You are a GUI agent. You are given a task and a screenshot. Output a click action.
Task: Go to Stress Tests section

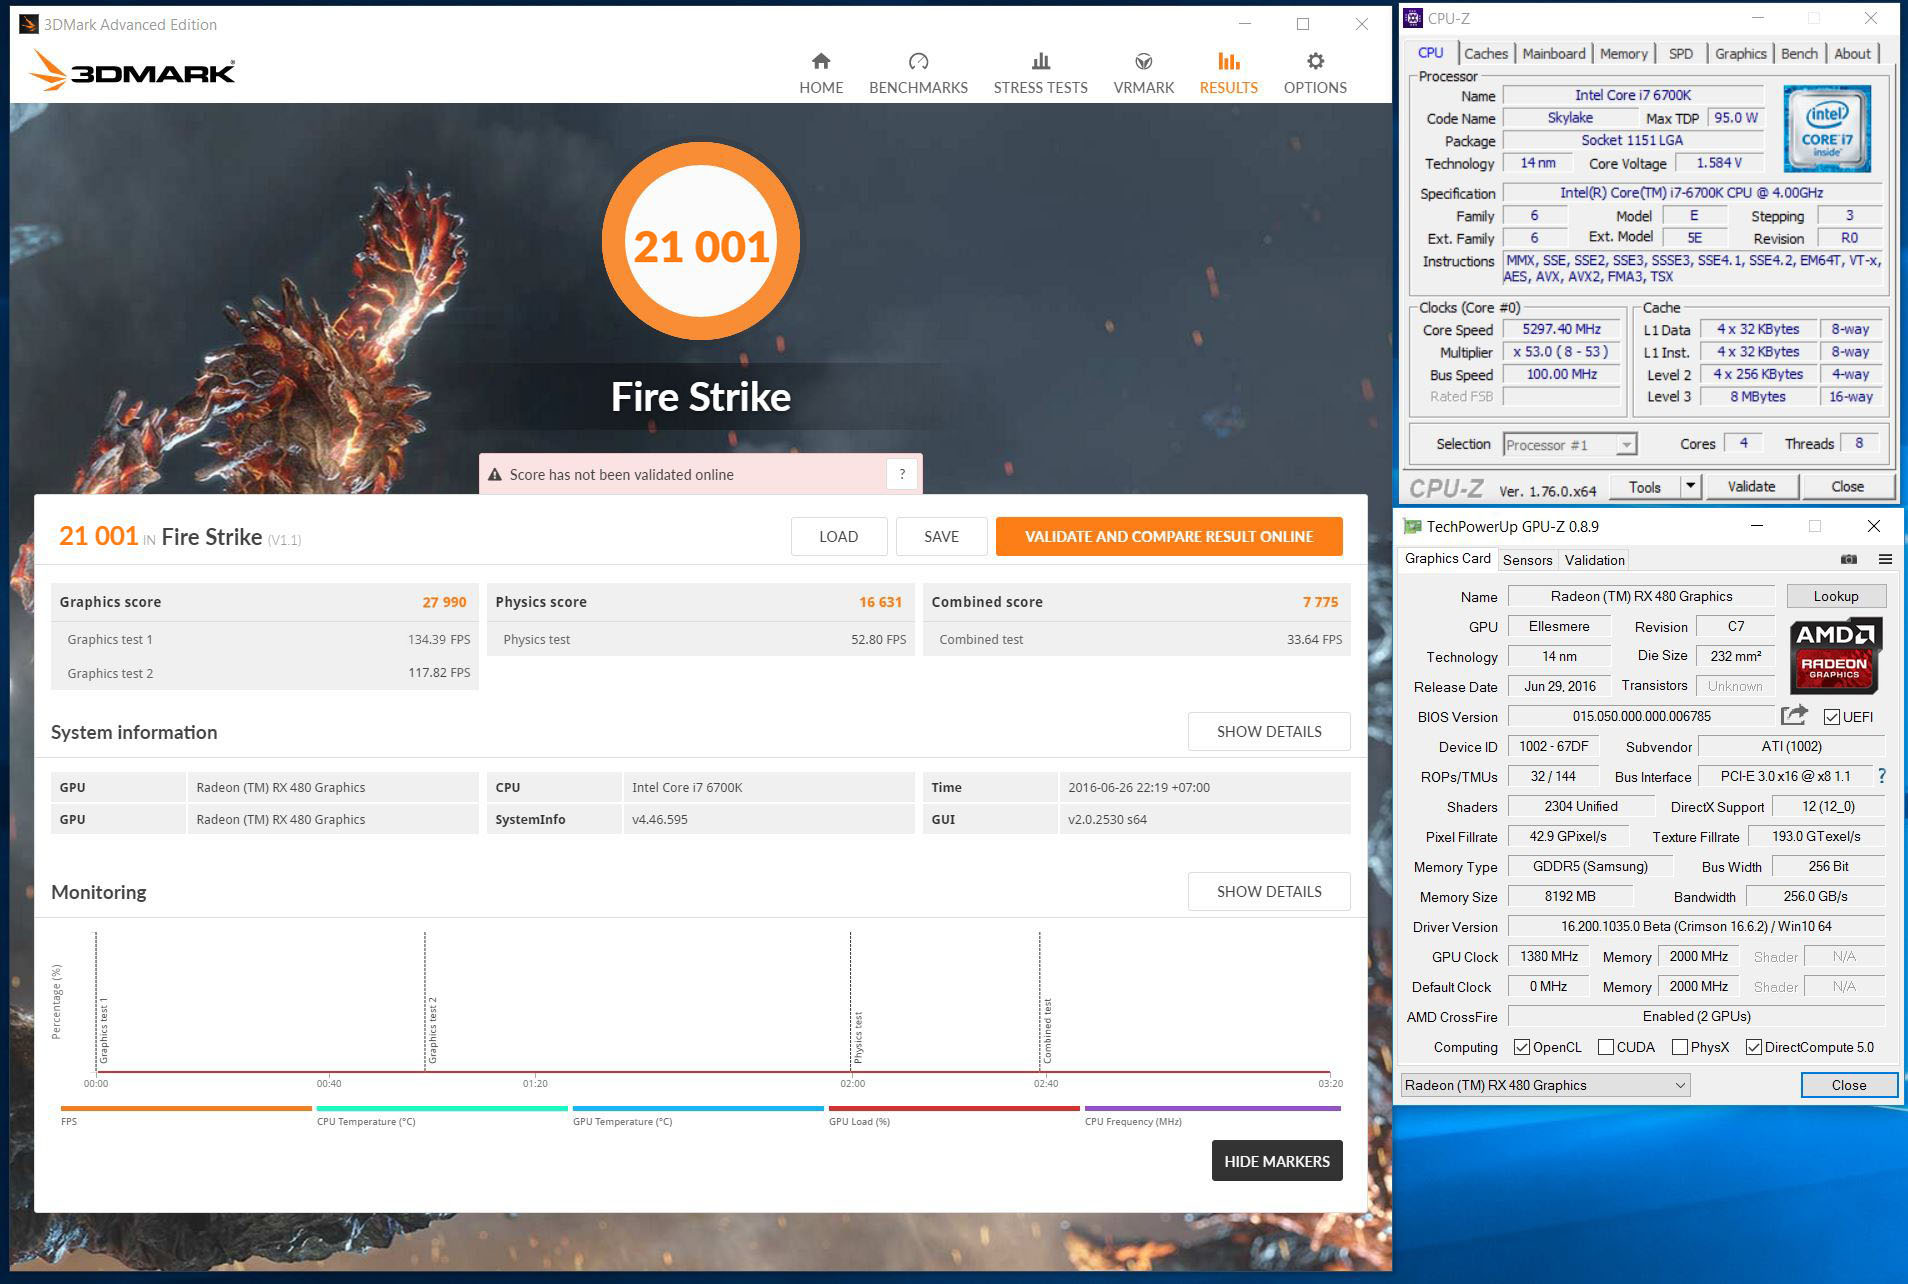coord(1040,73)
